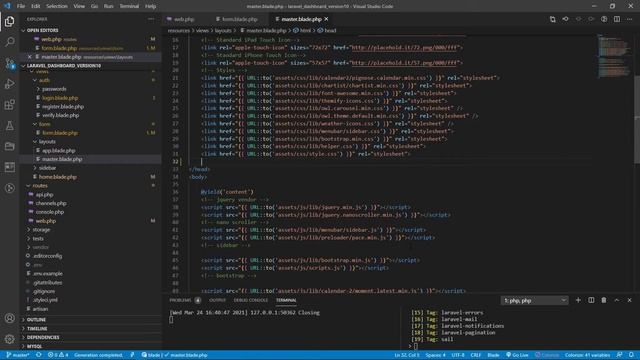Add a new terminal with plus icon
The image size is (640, 360).
point(578,300)
